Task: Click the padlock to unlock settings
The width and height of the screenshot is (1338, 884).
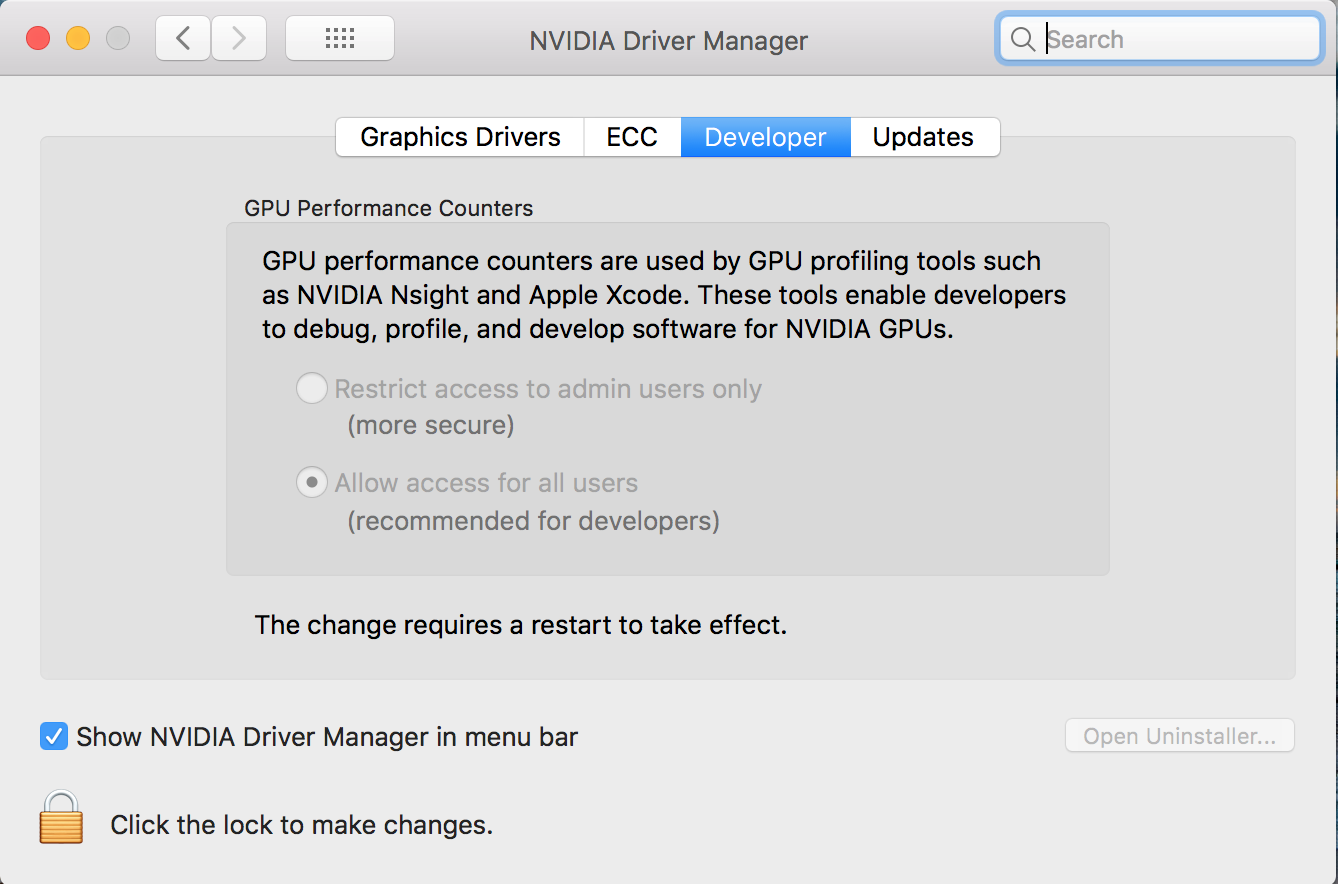Action: pyautogui.click(x=61, y=817)
